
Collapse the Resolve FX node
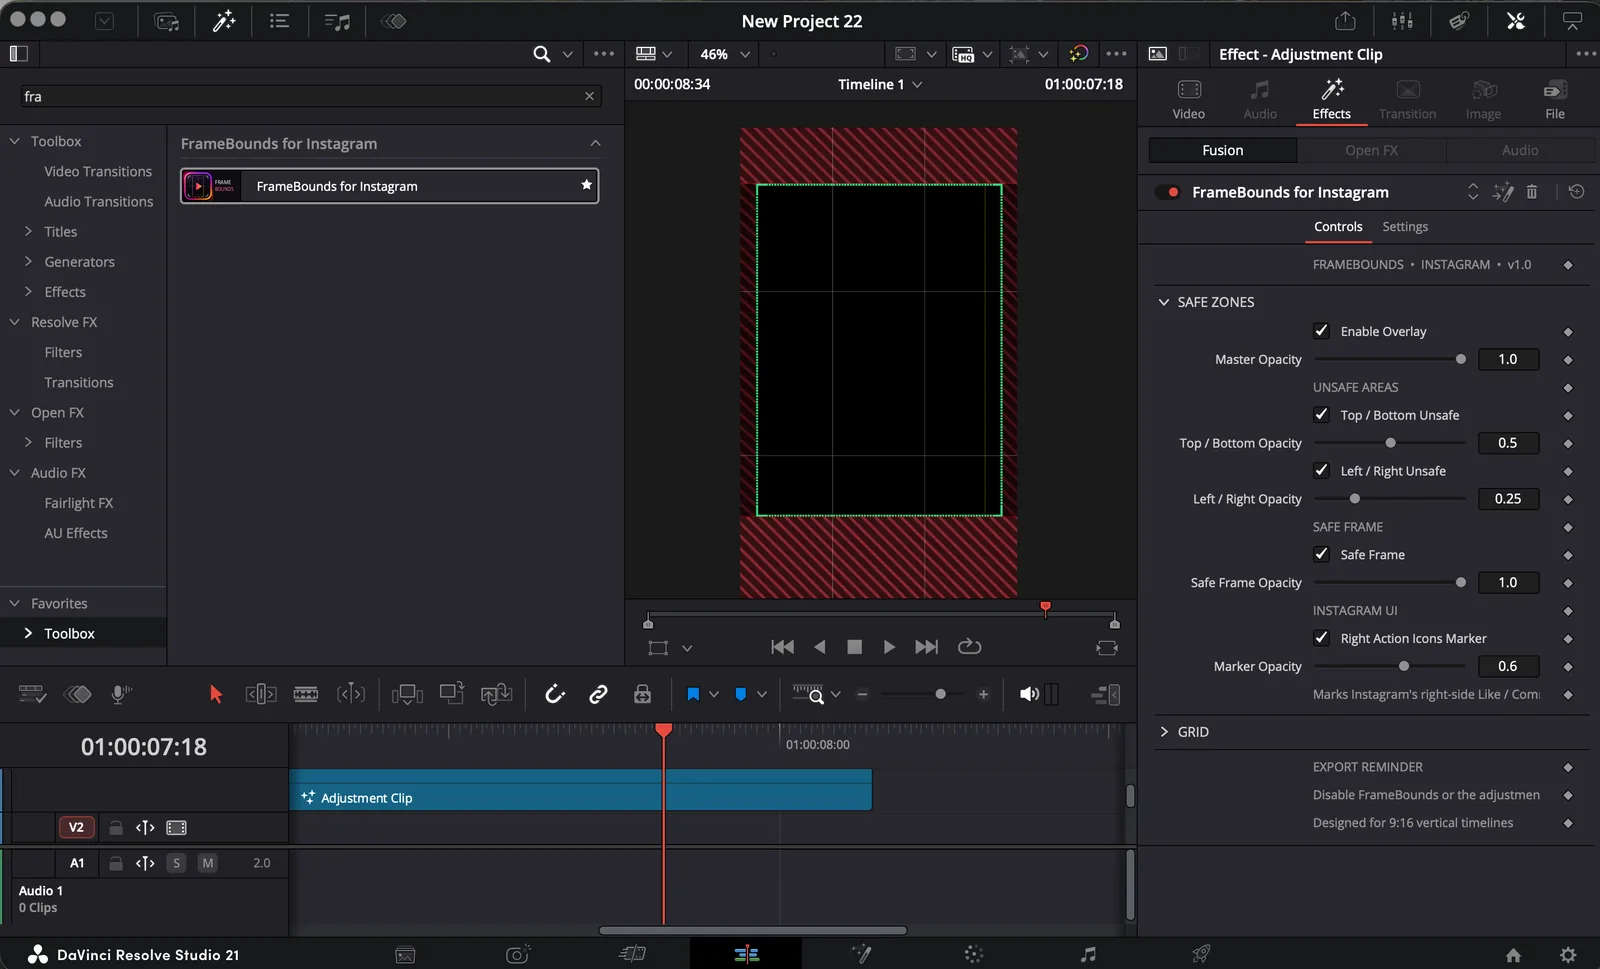[x=14, y=322]
